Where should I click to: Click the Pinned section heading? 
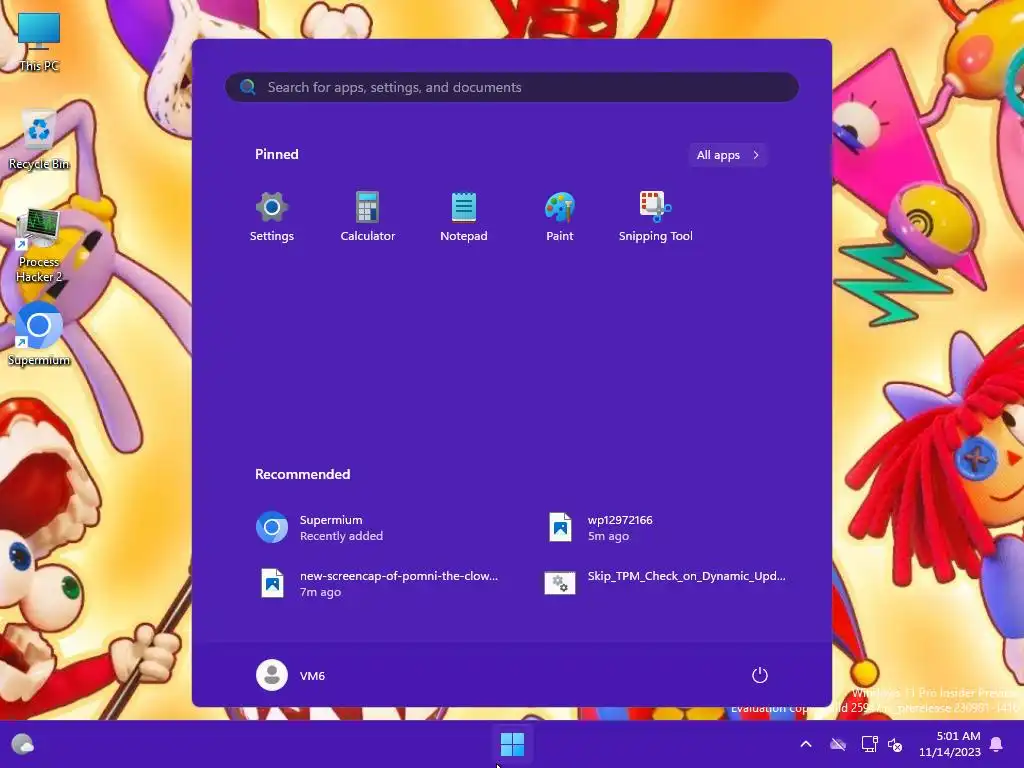(277, 154)
